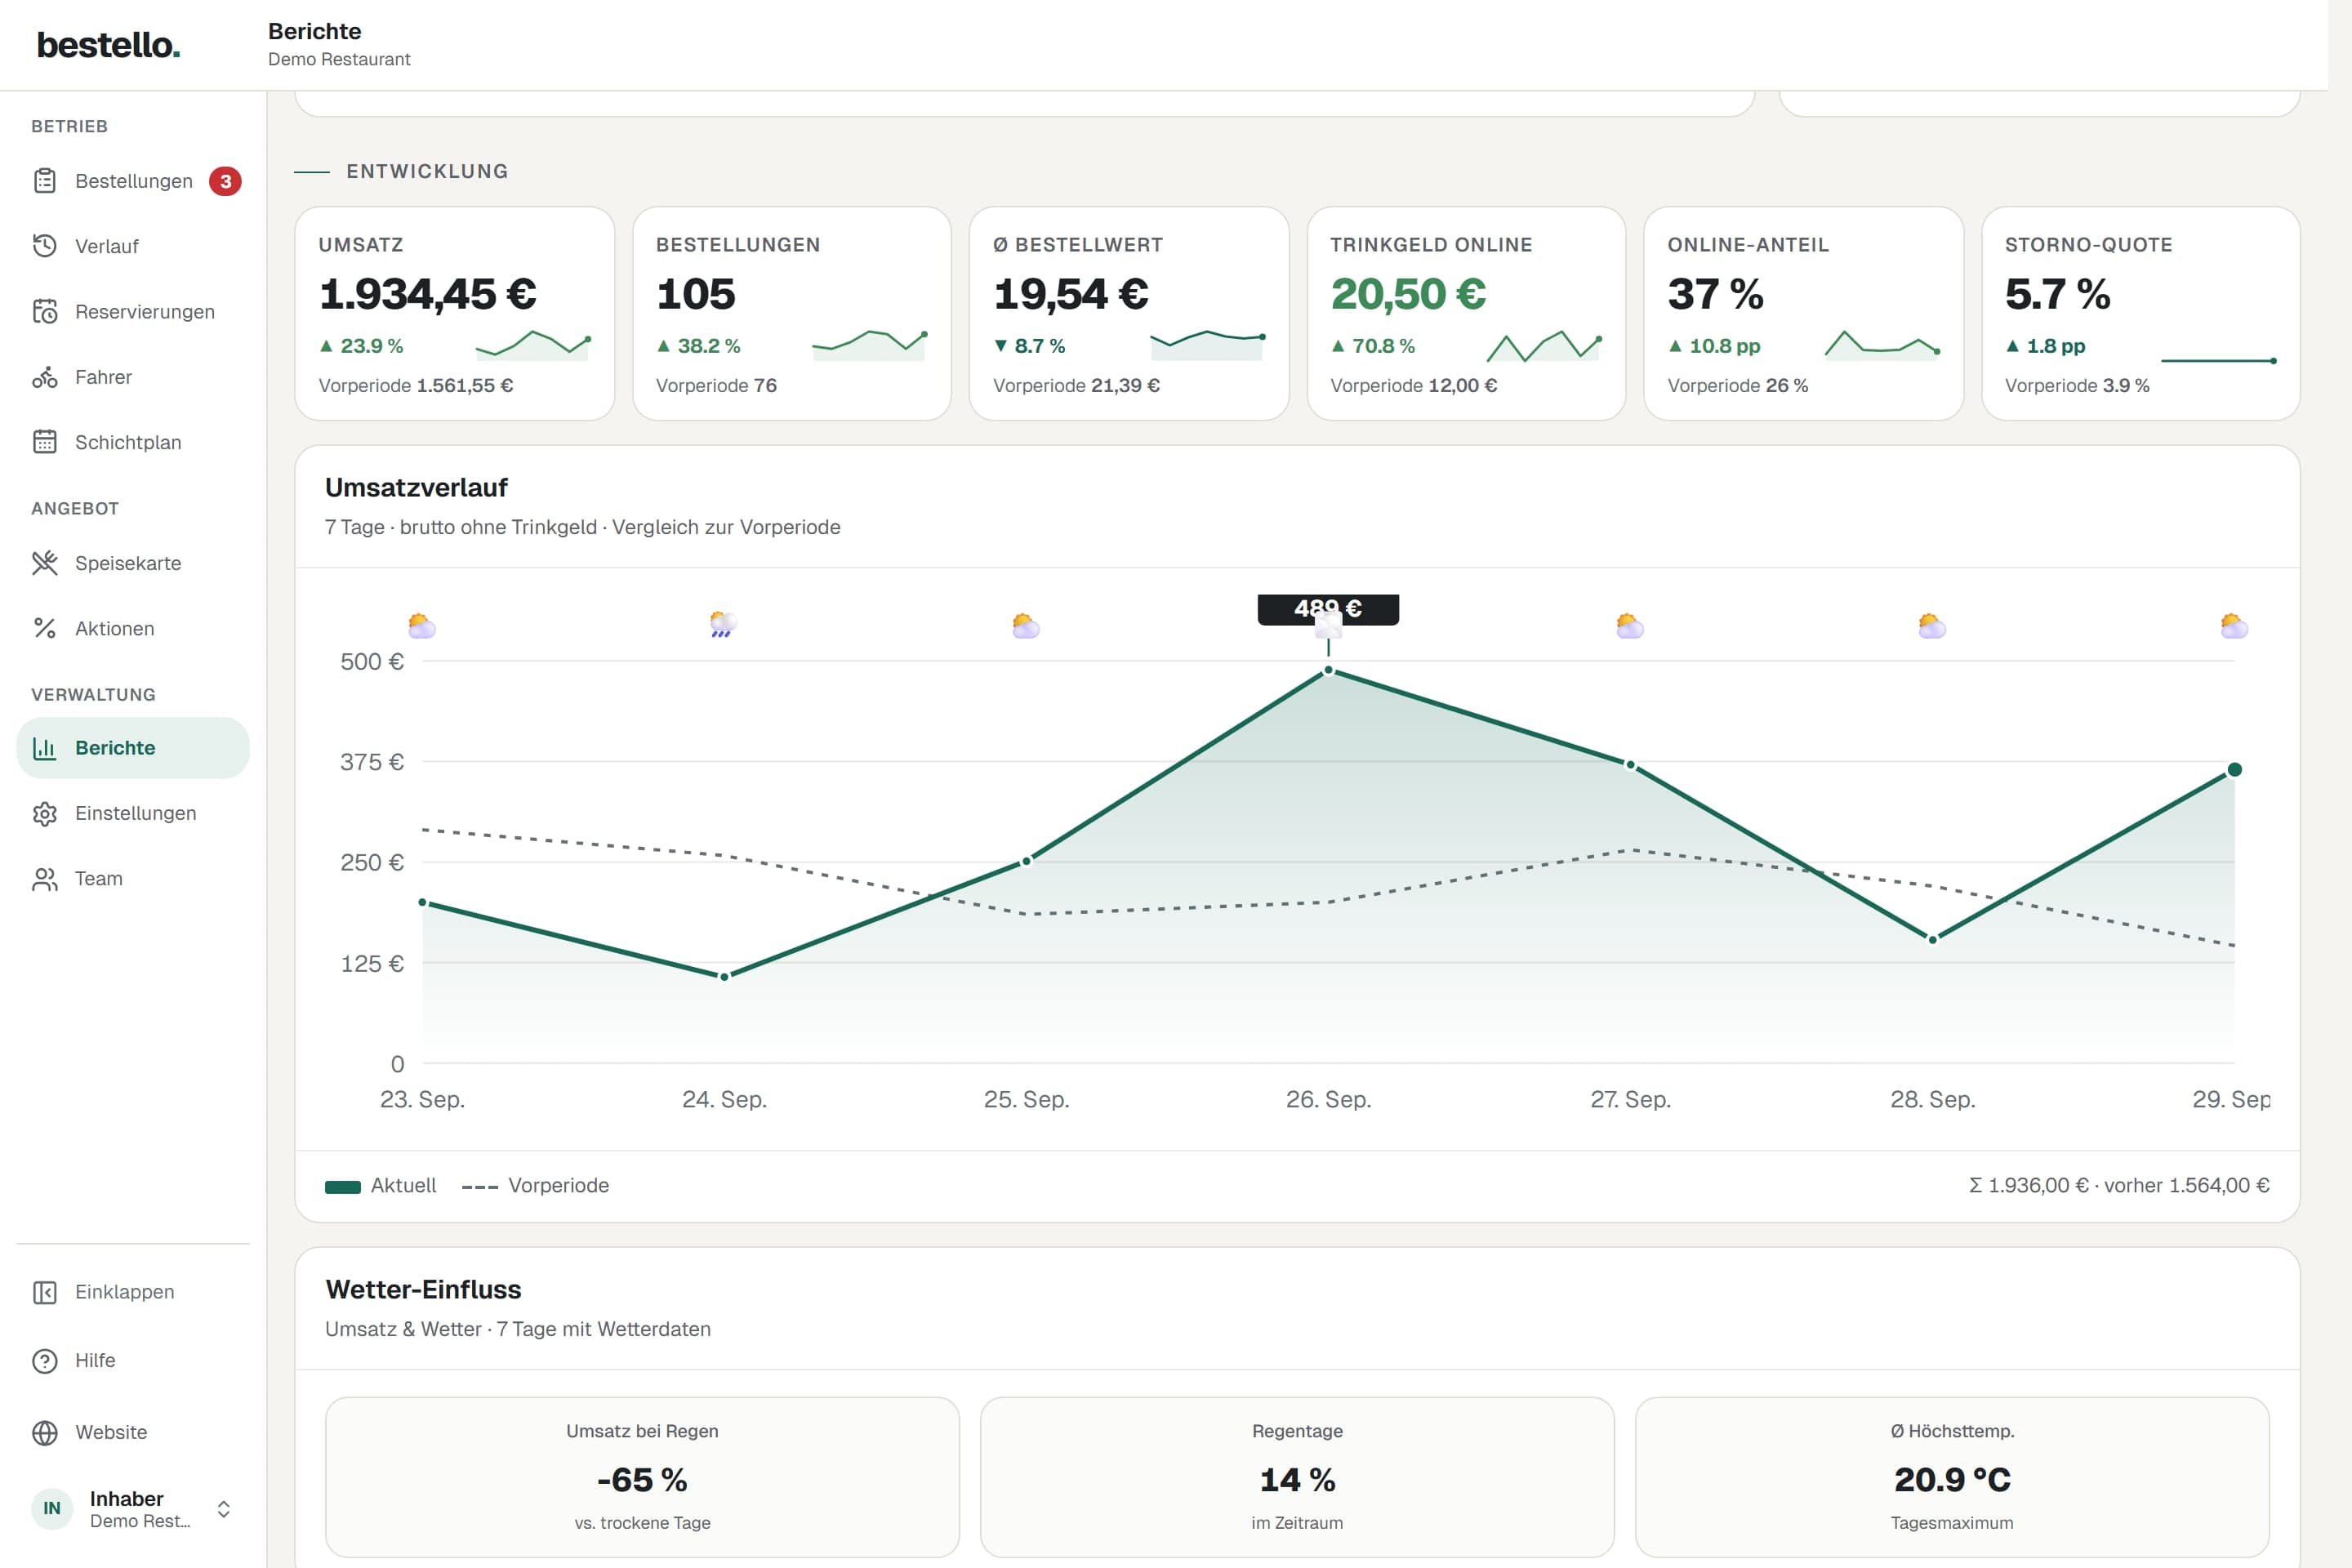Click the Umsatz bei Regen -65 % tile
The height and width of the screenshot is (1568, 2352).
tap(642, 1477)
